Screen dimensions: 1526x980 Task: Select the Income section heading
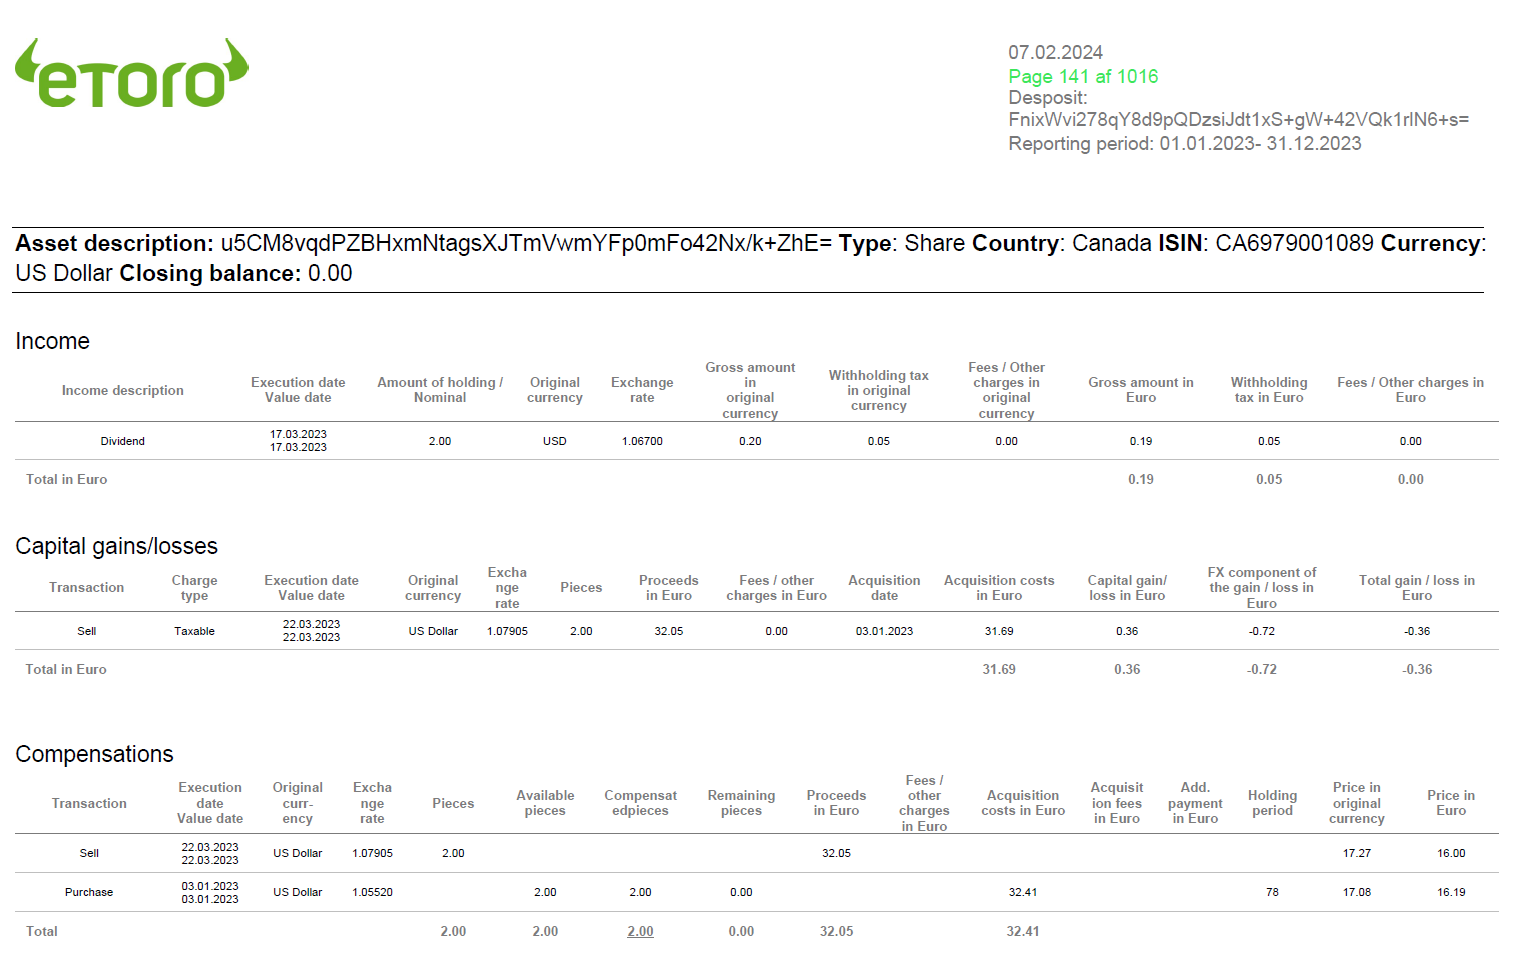point(52,341)
